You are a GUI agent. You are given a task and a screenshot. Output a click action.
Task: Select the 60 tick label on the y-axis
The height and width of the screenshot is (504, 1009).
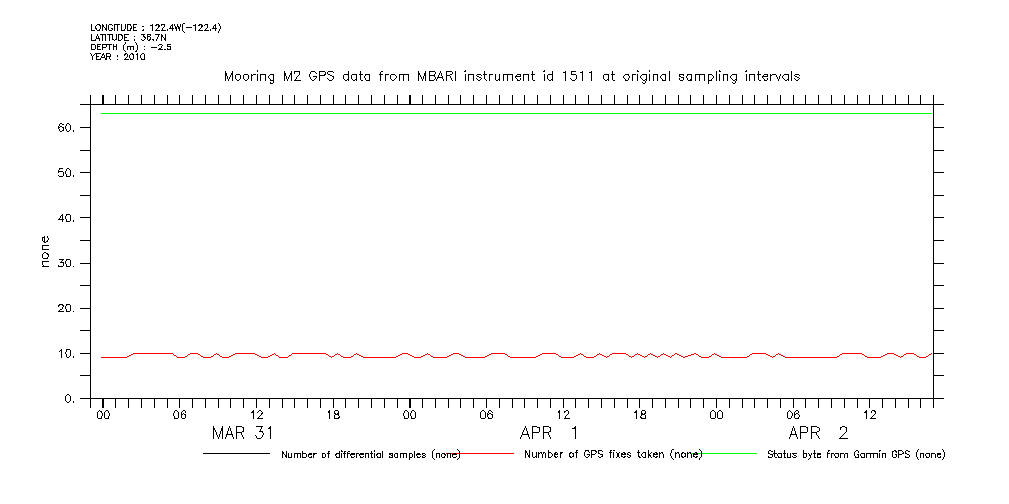click(67, 128)
